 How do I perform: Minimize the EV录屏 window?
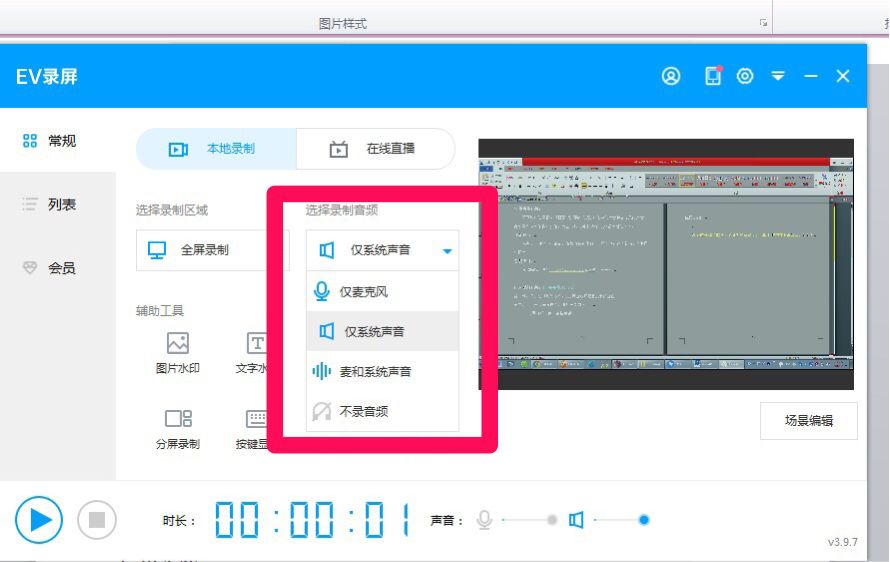pyautogui.click(x=811, y=76)
